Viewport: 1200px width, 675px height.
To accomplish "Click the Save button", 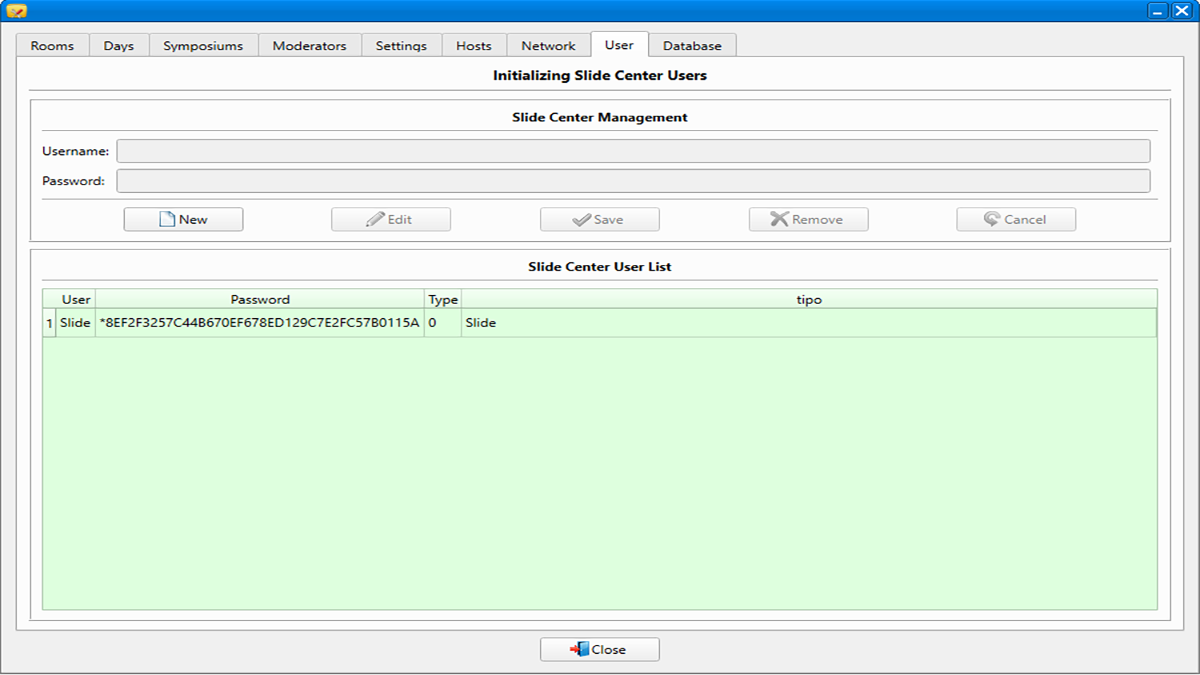I will [600, 219].
